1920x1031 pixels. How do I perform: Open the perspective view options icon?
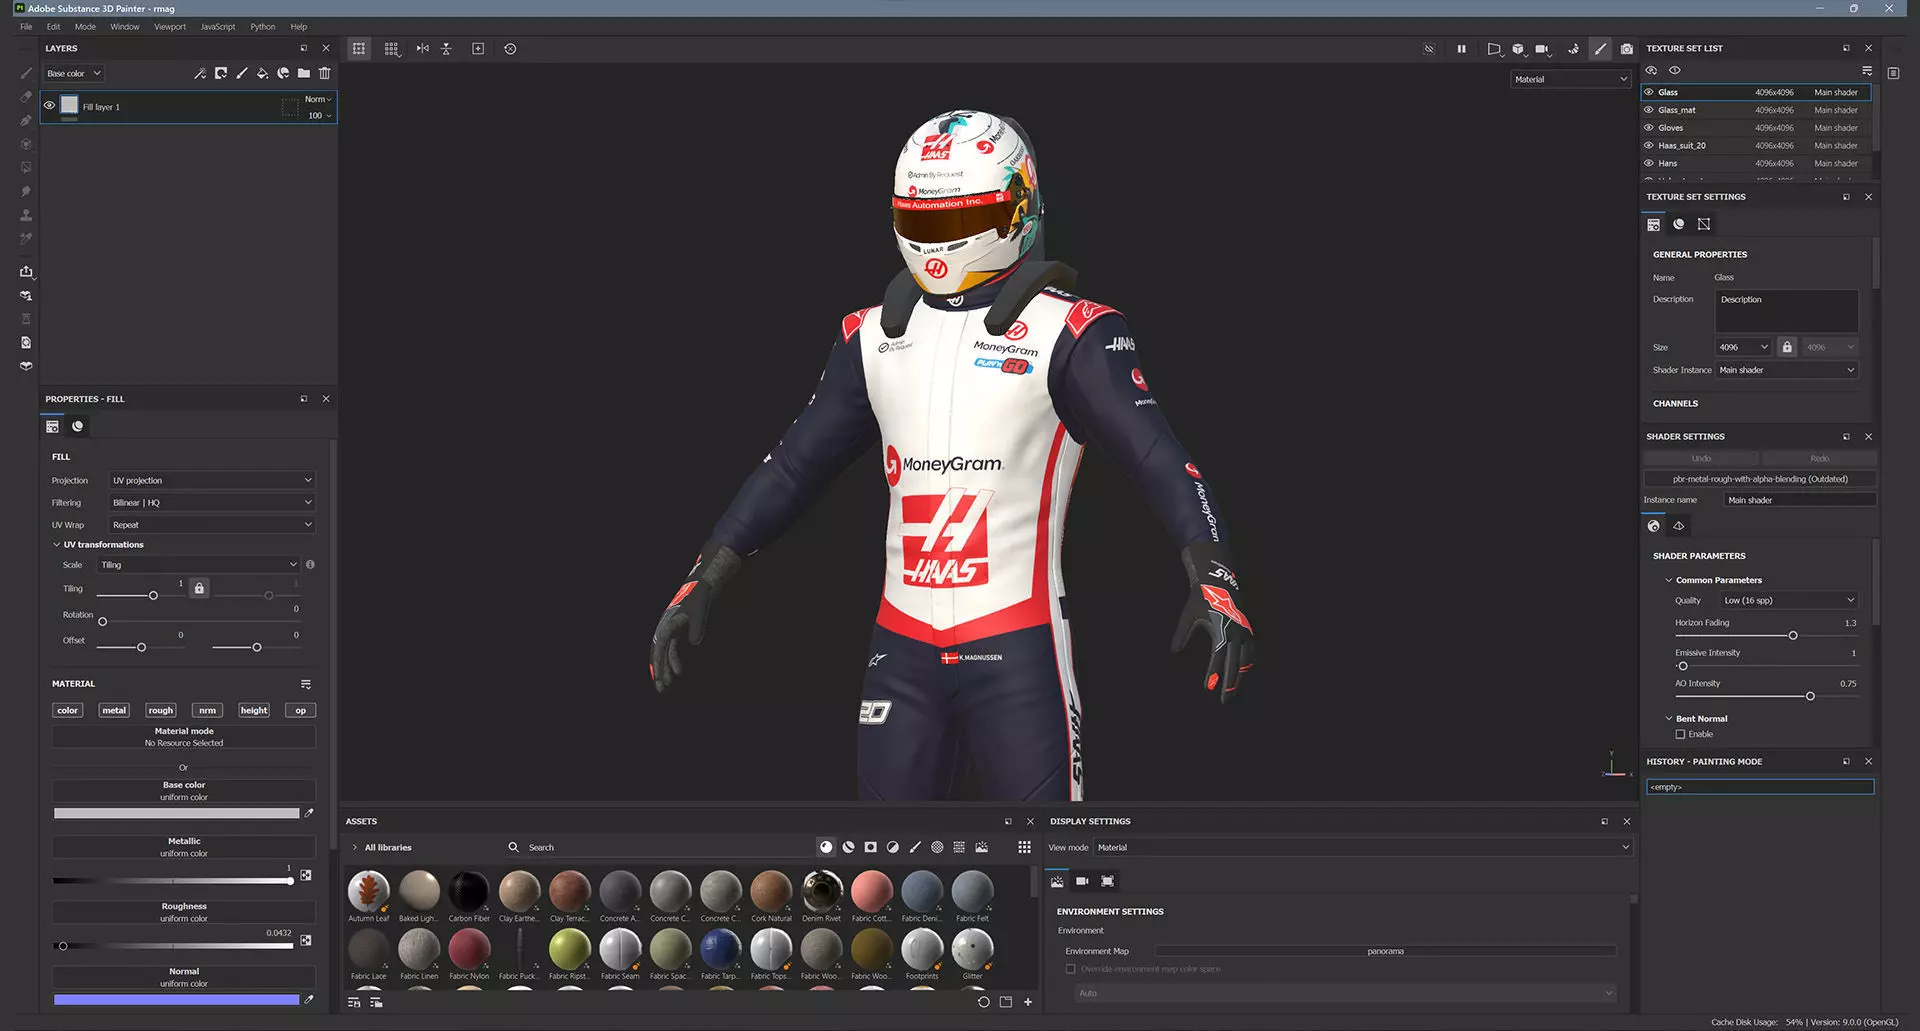pyautogui.click(x=1494, y=48)
